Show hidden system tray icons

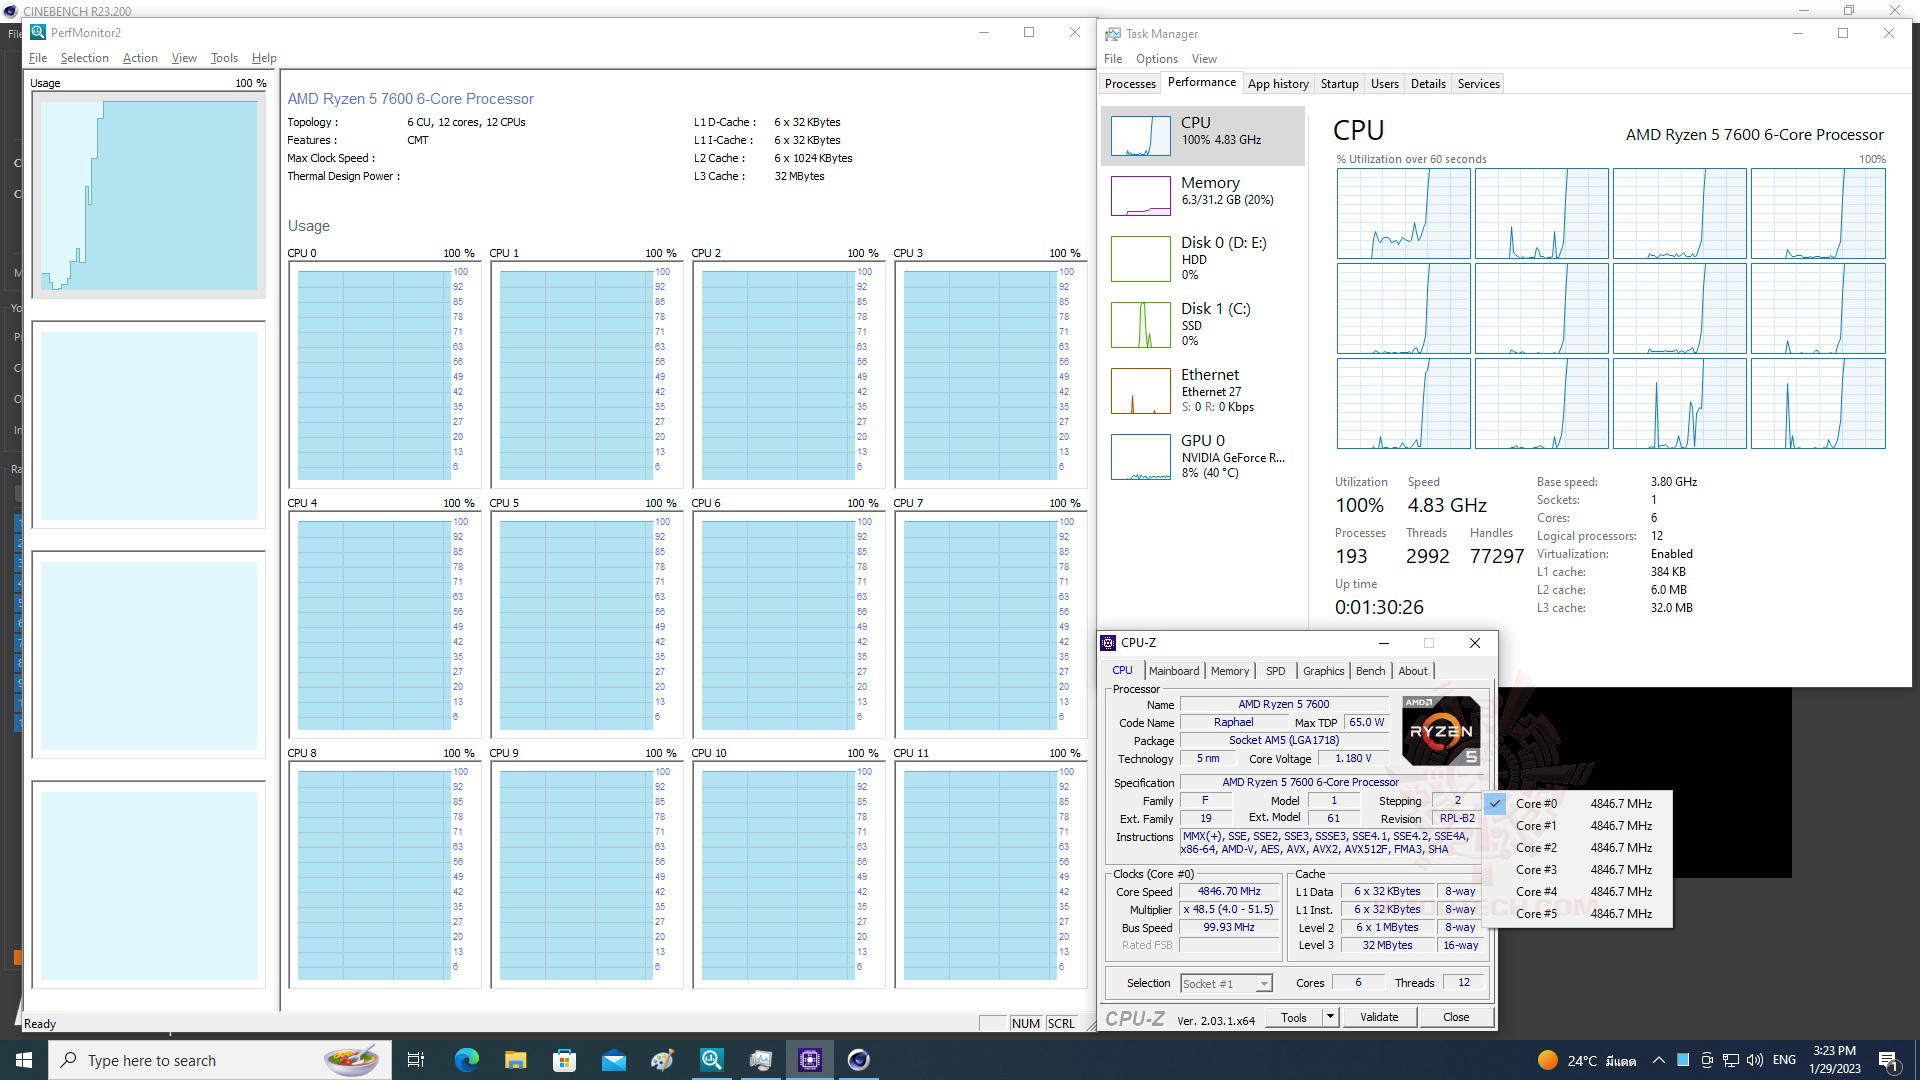click(x=1658, y=1060)
